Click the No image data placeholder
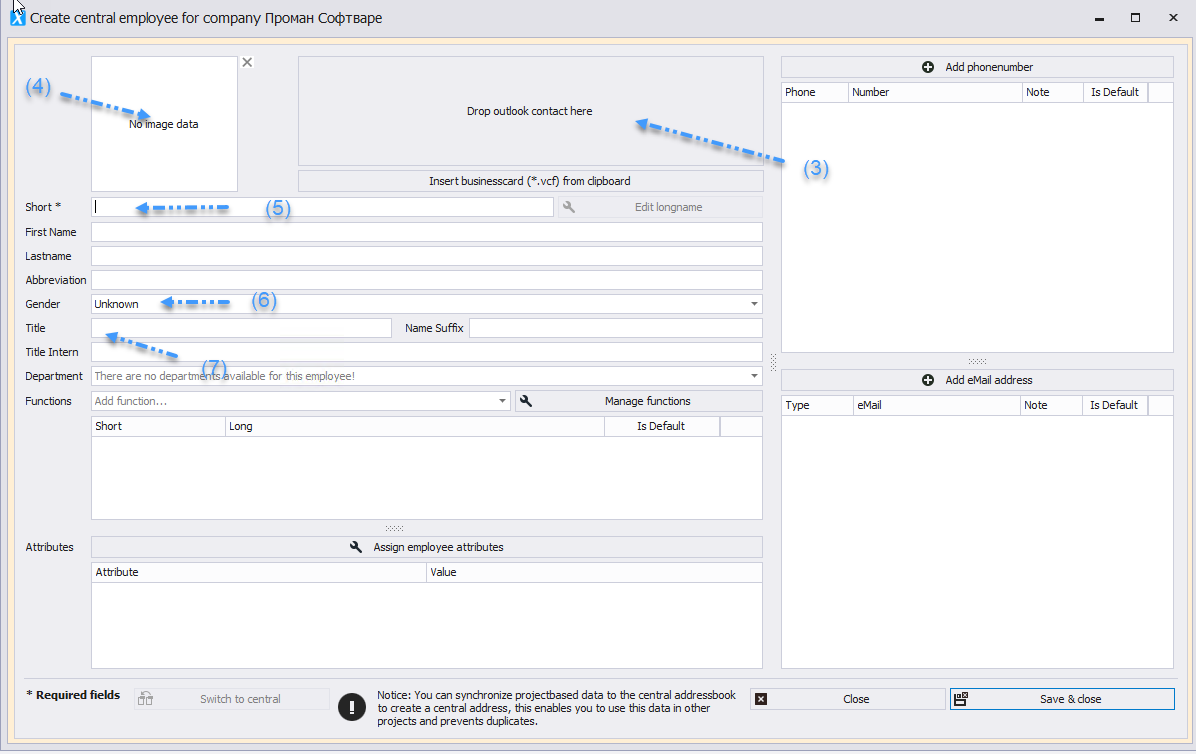The image size is (1196, 754). 164,124
